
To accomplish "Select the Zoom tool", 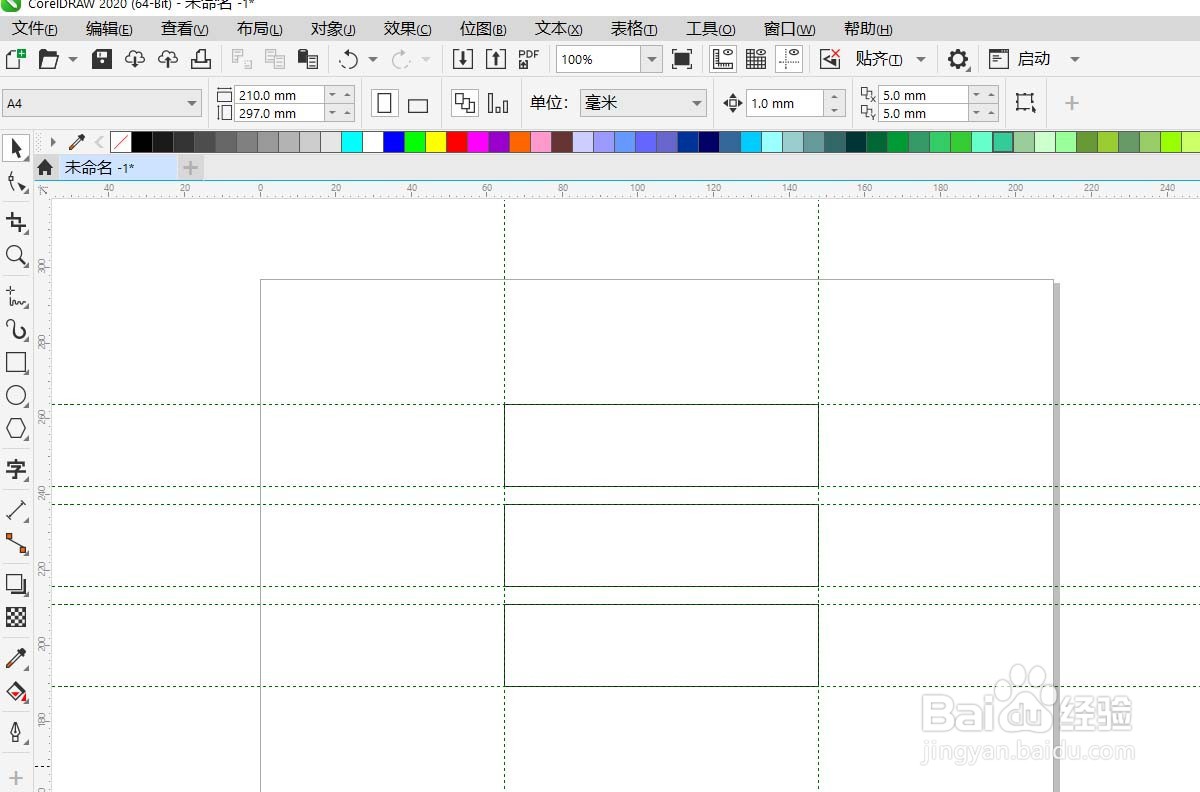I will (16, 256).
